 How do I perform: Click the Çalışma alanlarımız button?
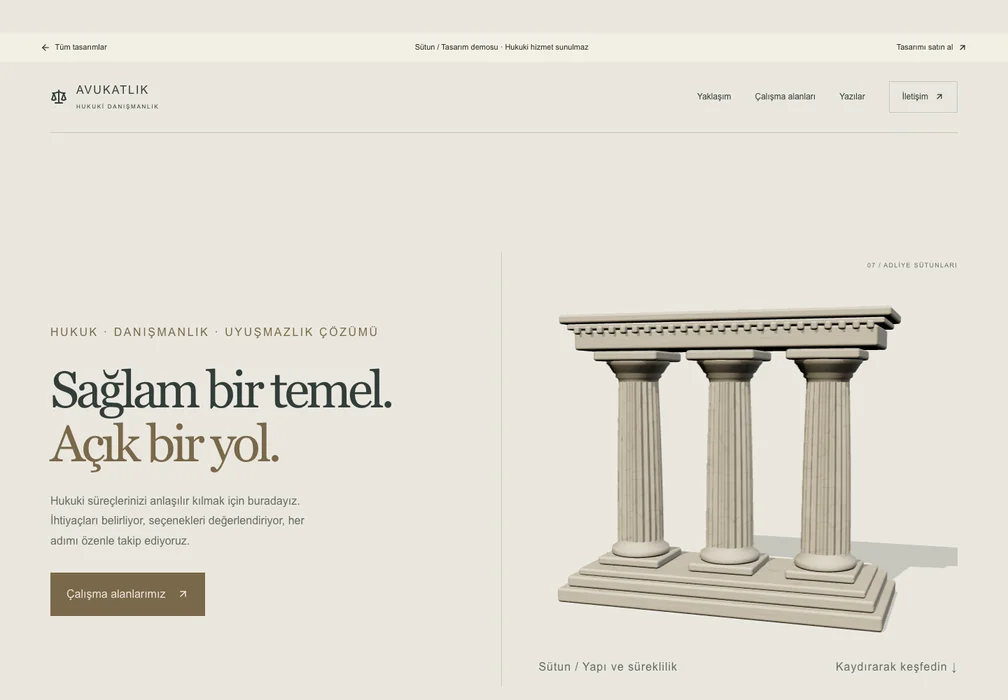click(x=128, y=595)
